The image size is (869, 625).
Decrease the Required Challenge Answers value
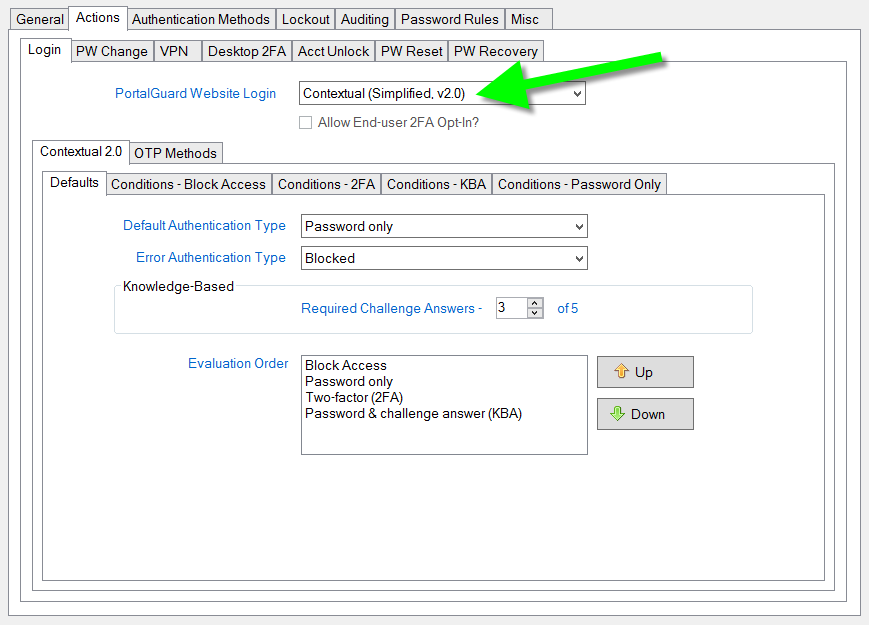535,313
